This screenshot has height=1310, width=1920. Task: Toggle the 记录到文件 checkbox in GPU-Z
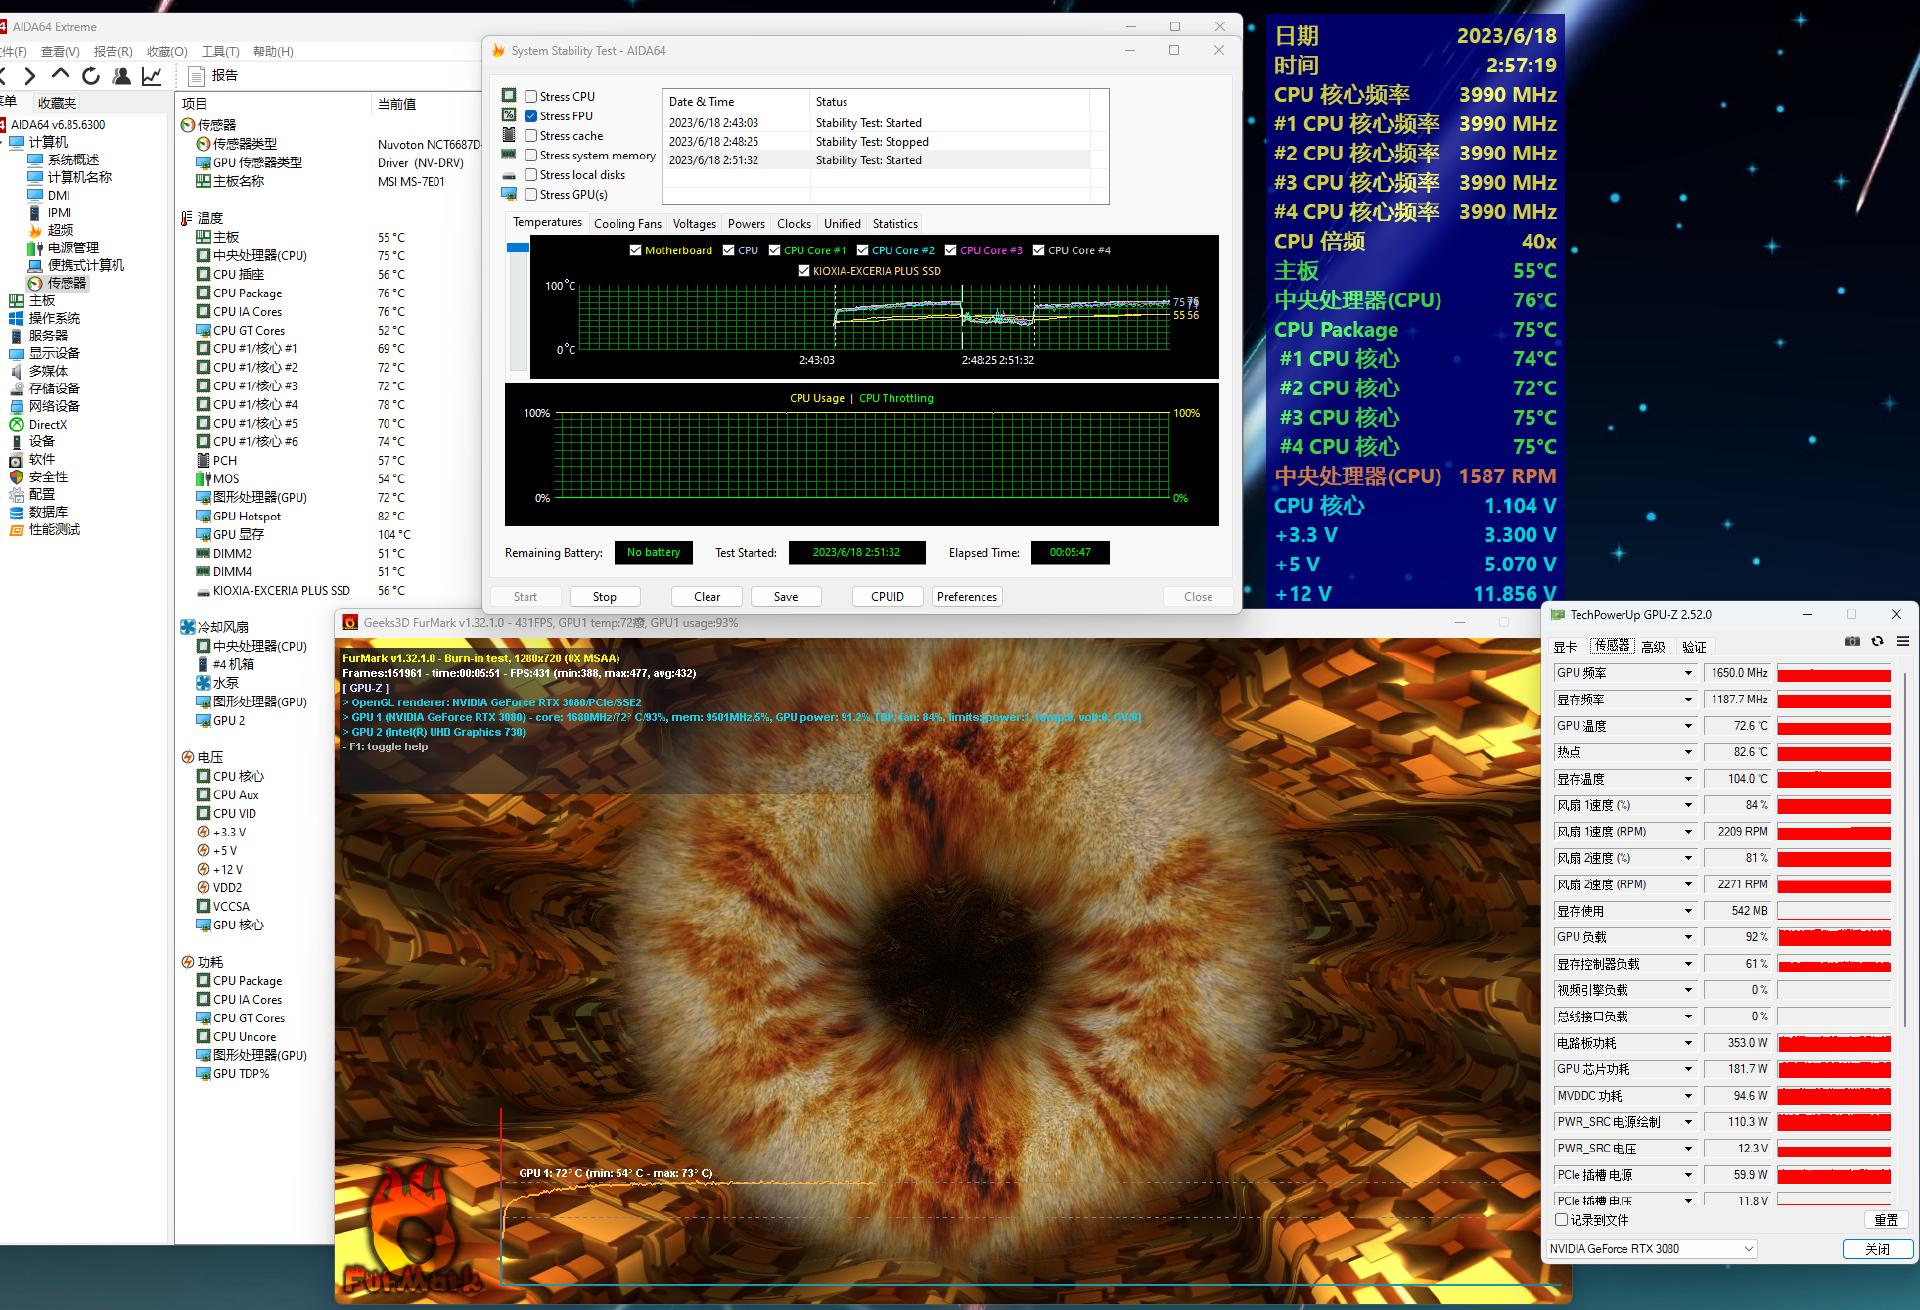pyautogui.click(x=1562, y=1220)
